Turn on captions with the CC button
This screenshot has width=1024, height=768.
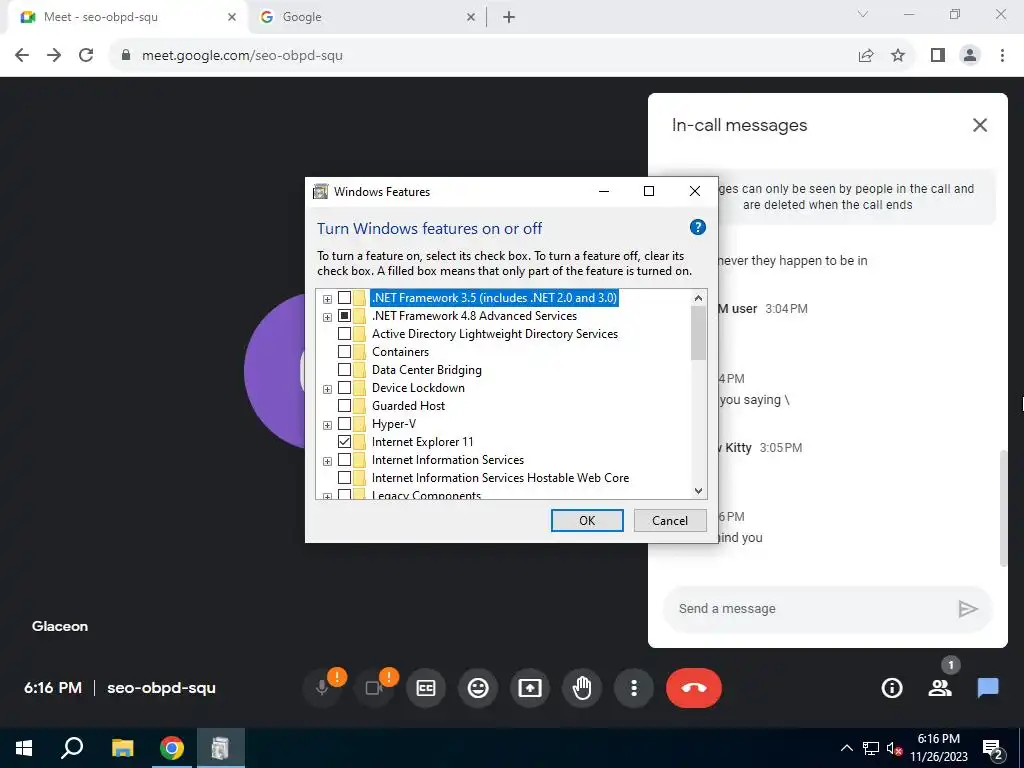coord(426,688)
